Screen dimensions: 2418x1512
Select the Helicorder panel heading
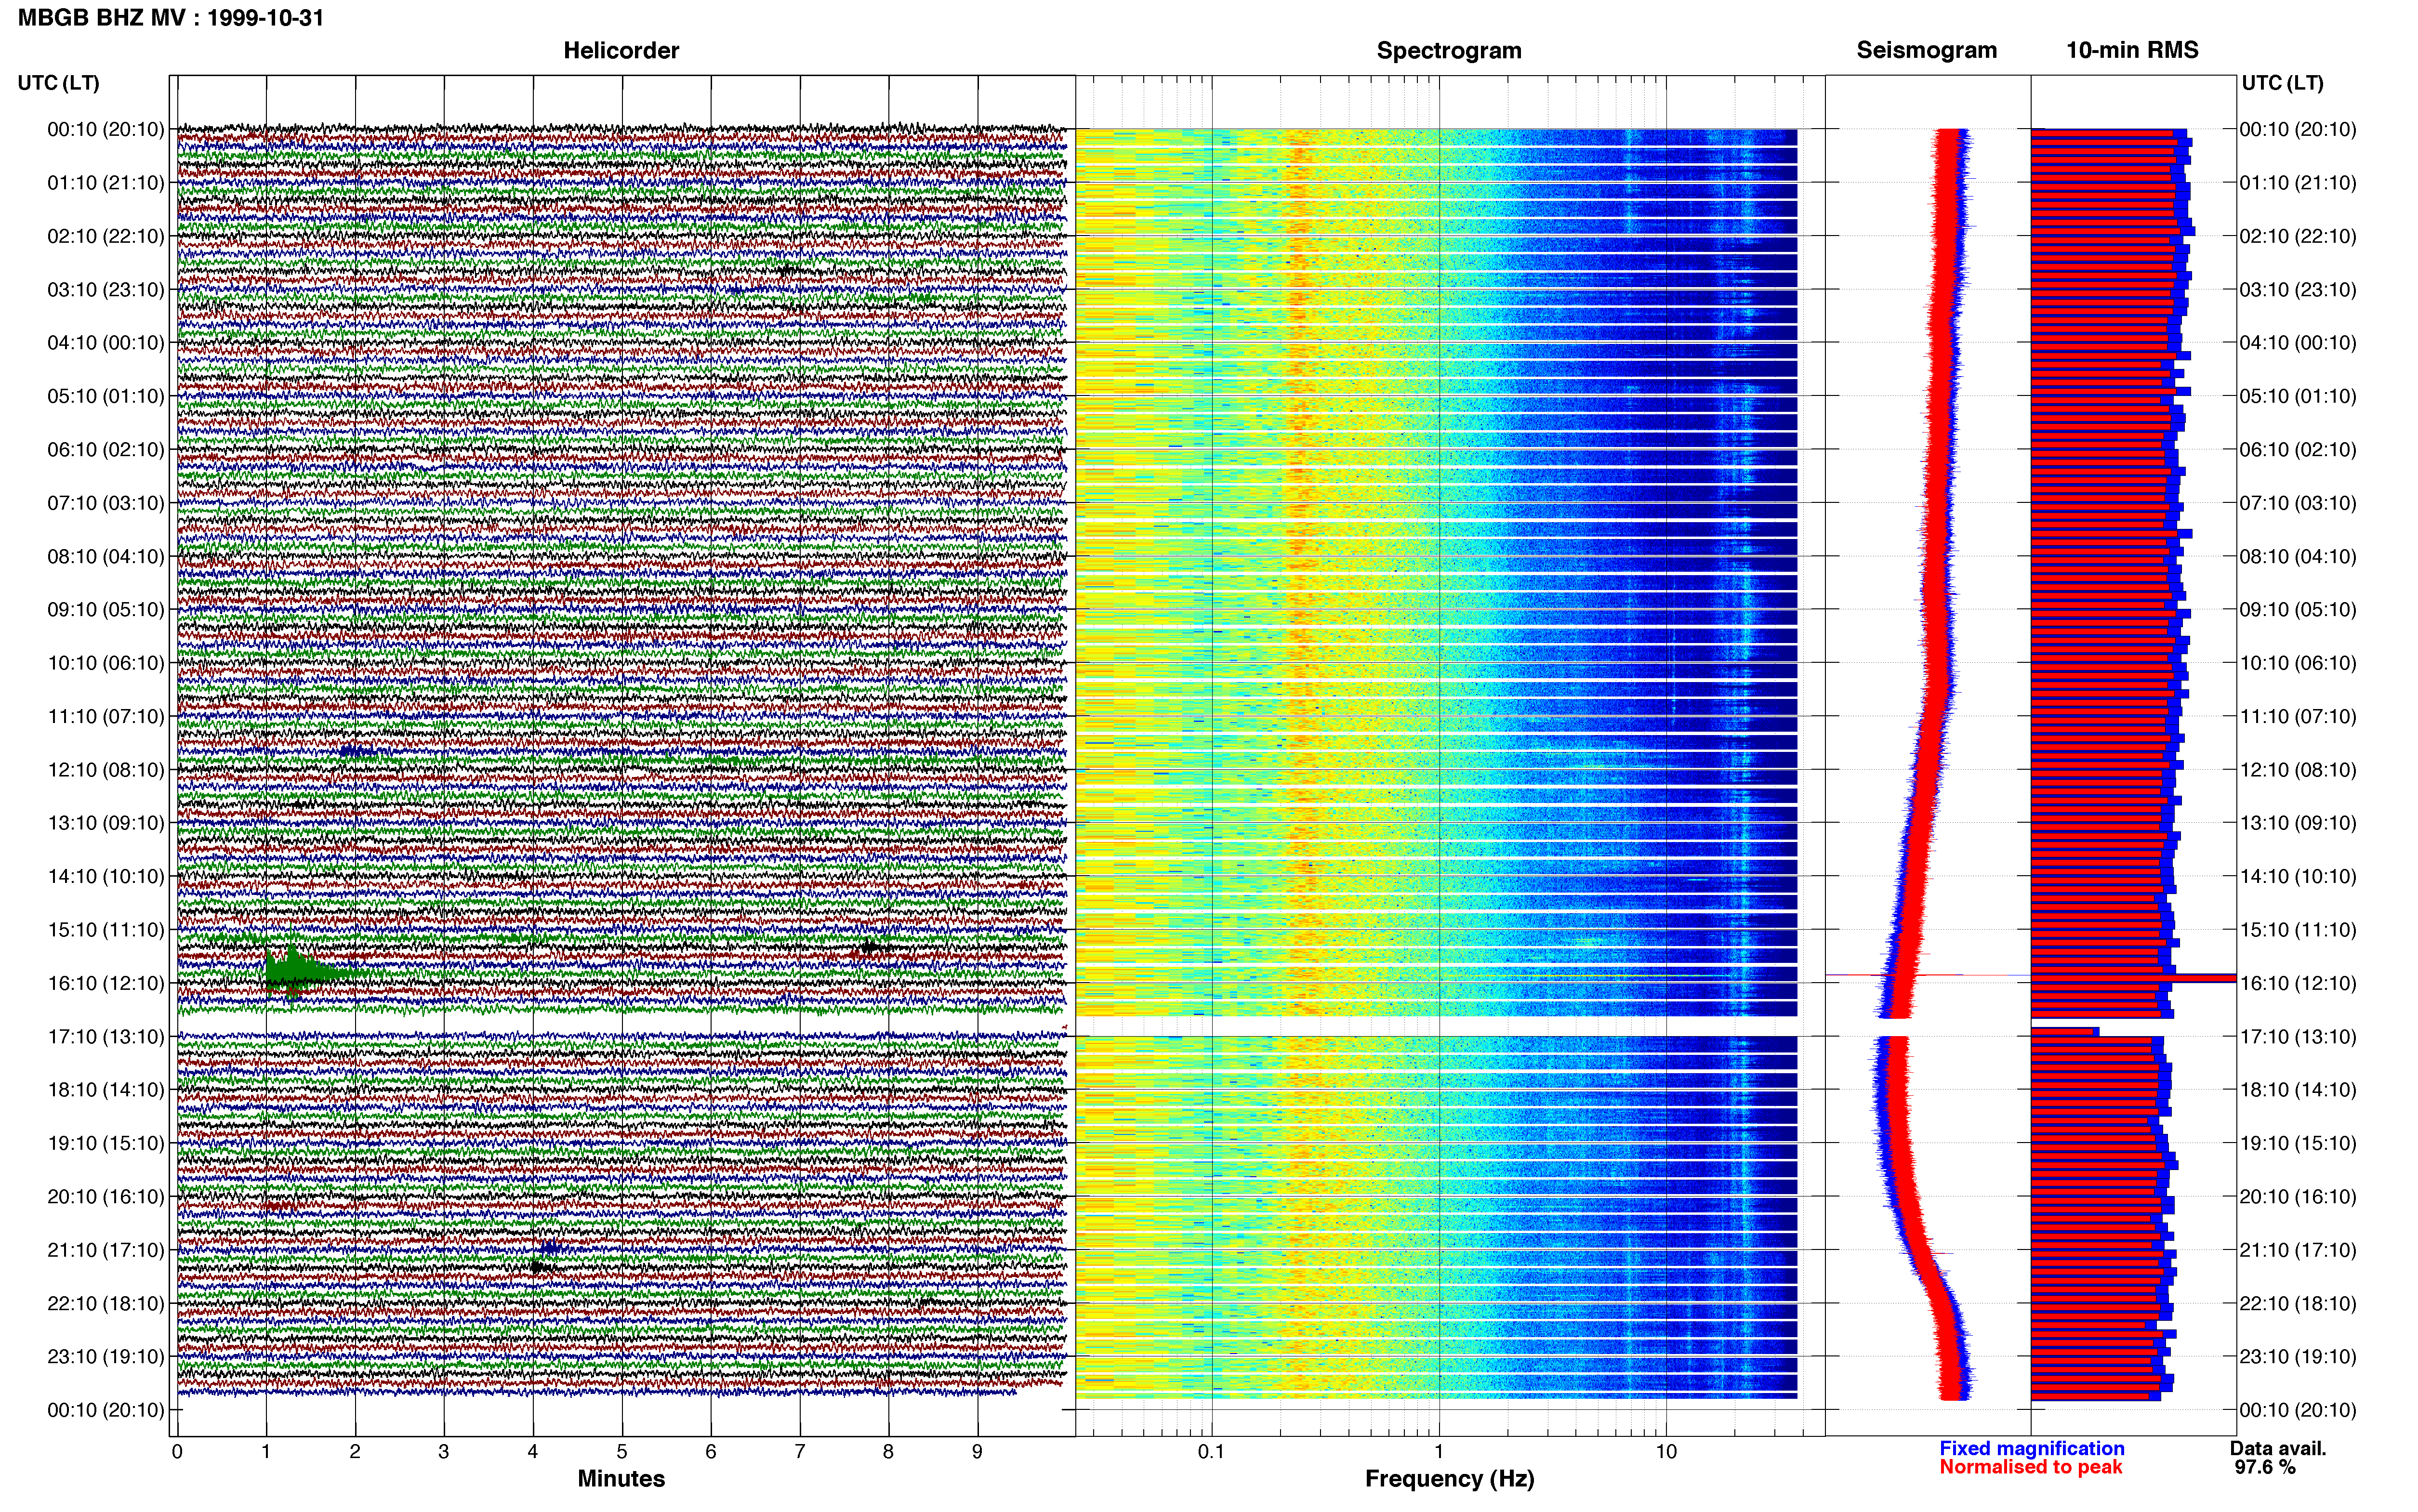pos(621,50)
